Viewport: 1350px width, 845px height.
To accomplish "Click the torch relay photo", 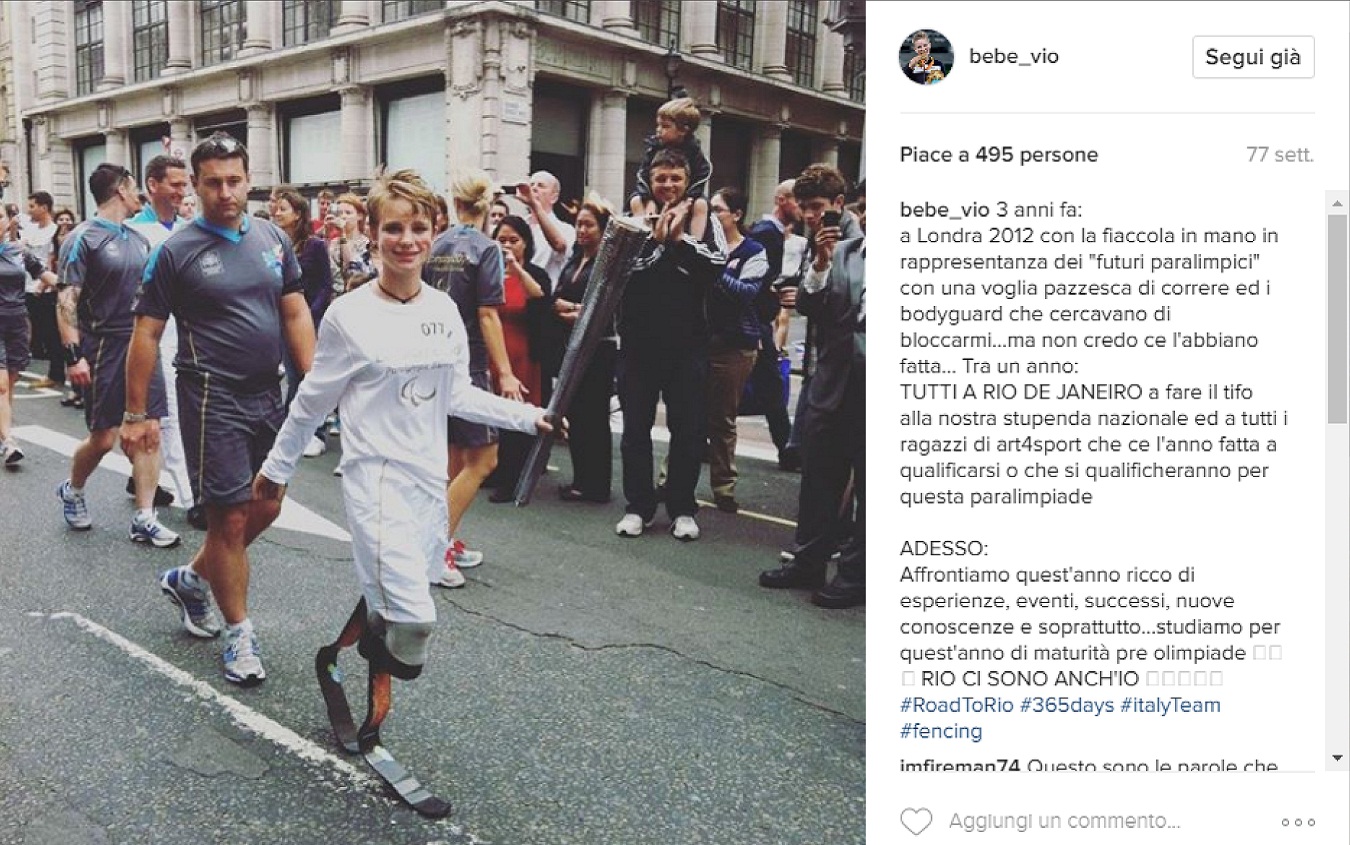I will tap(432, 422).
